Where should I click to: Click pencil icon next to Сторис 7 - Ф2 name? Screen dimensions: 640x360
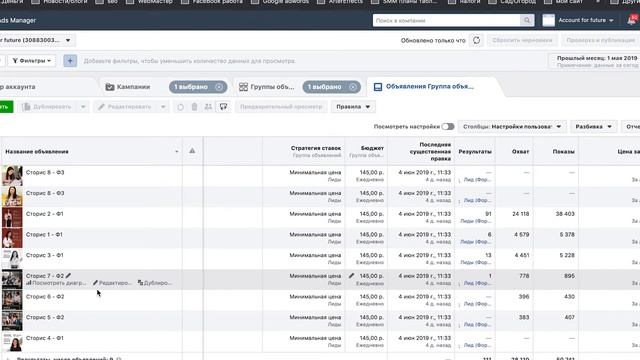coord(69,276)
